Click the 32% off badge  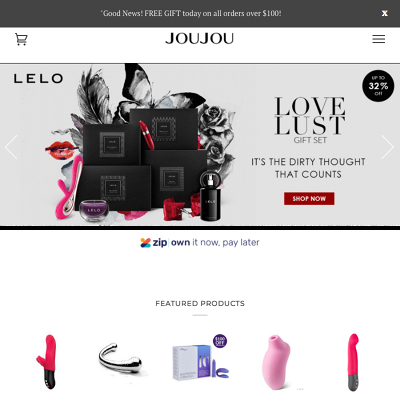tap(378, 86)
